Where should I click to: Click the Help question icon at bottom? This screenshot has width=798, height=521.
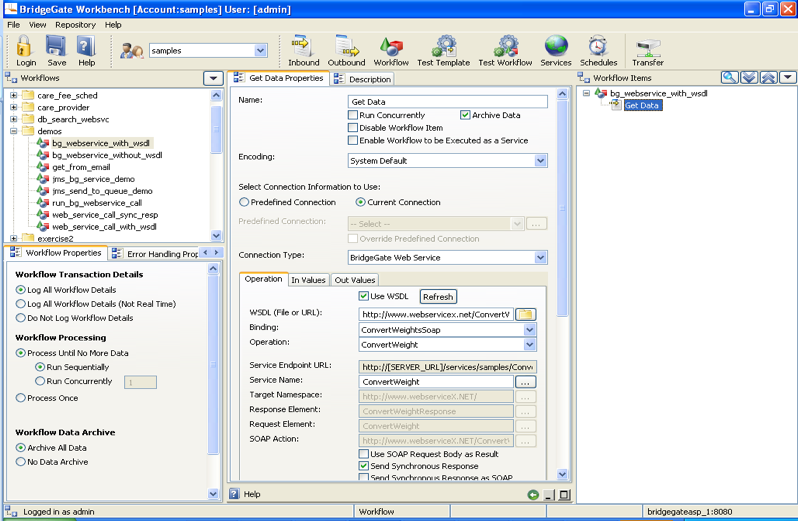pyautogui.click(x=234, y=494)
